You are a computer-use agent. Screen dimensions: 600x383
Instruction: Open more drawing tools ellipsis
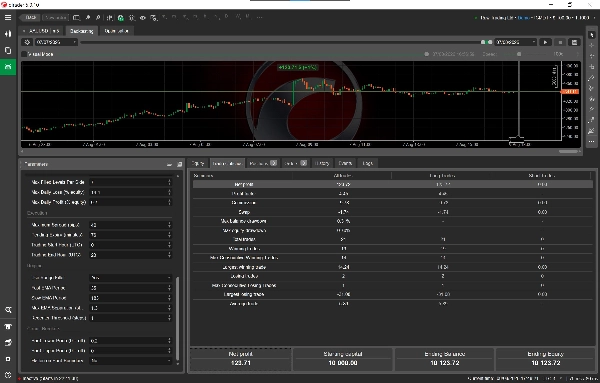(x=591, y=142)
